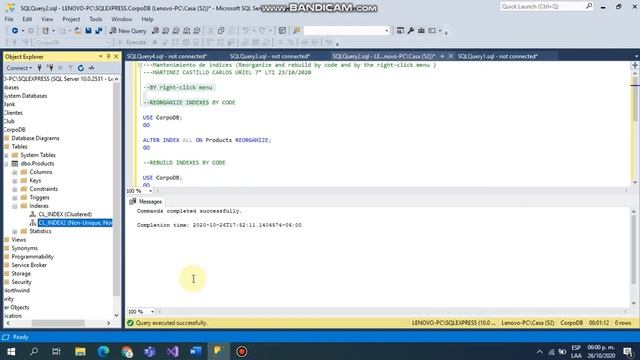This screenshot has height=360, width=640.
Task: Click the Quick Launch search field
Action: click(x=546, y=7)
